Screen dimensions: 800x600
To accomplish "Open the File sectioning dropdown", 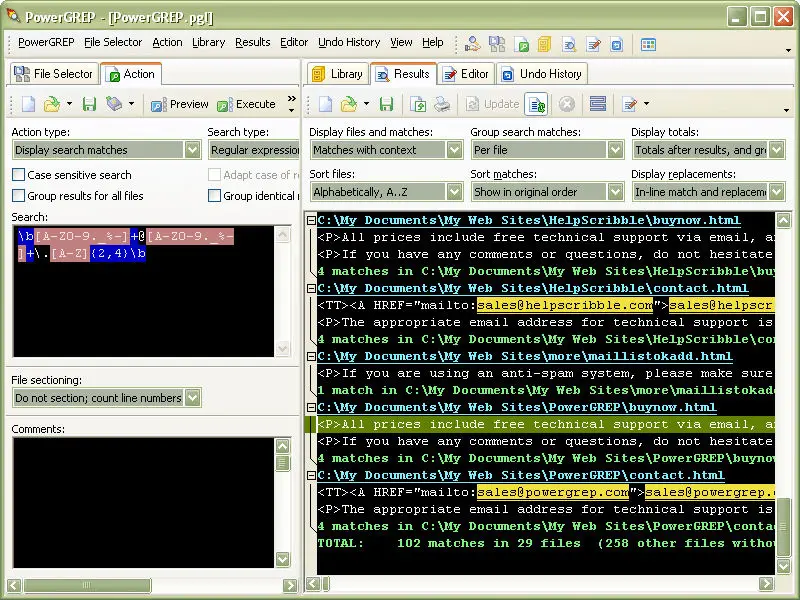I will pos(192,398).
